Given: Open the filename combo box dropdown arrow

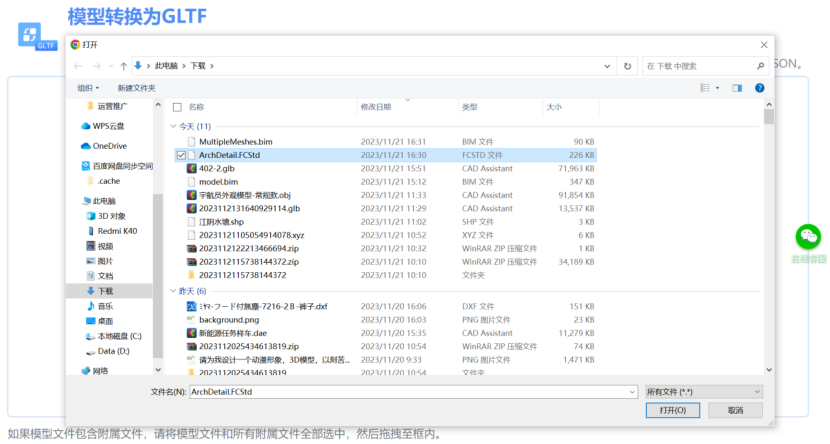Looking at the screenshot, I should (x=632, y=392).
